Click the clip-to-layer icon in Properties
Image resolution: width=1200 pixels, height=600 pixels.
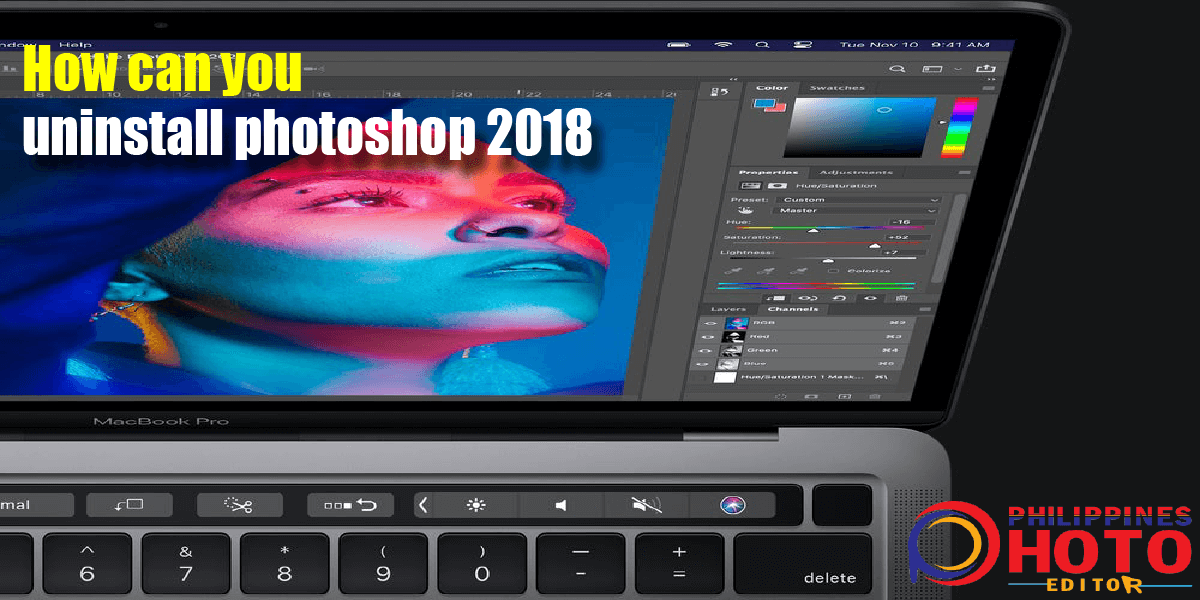click(776, 298)
